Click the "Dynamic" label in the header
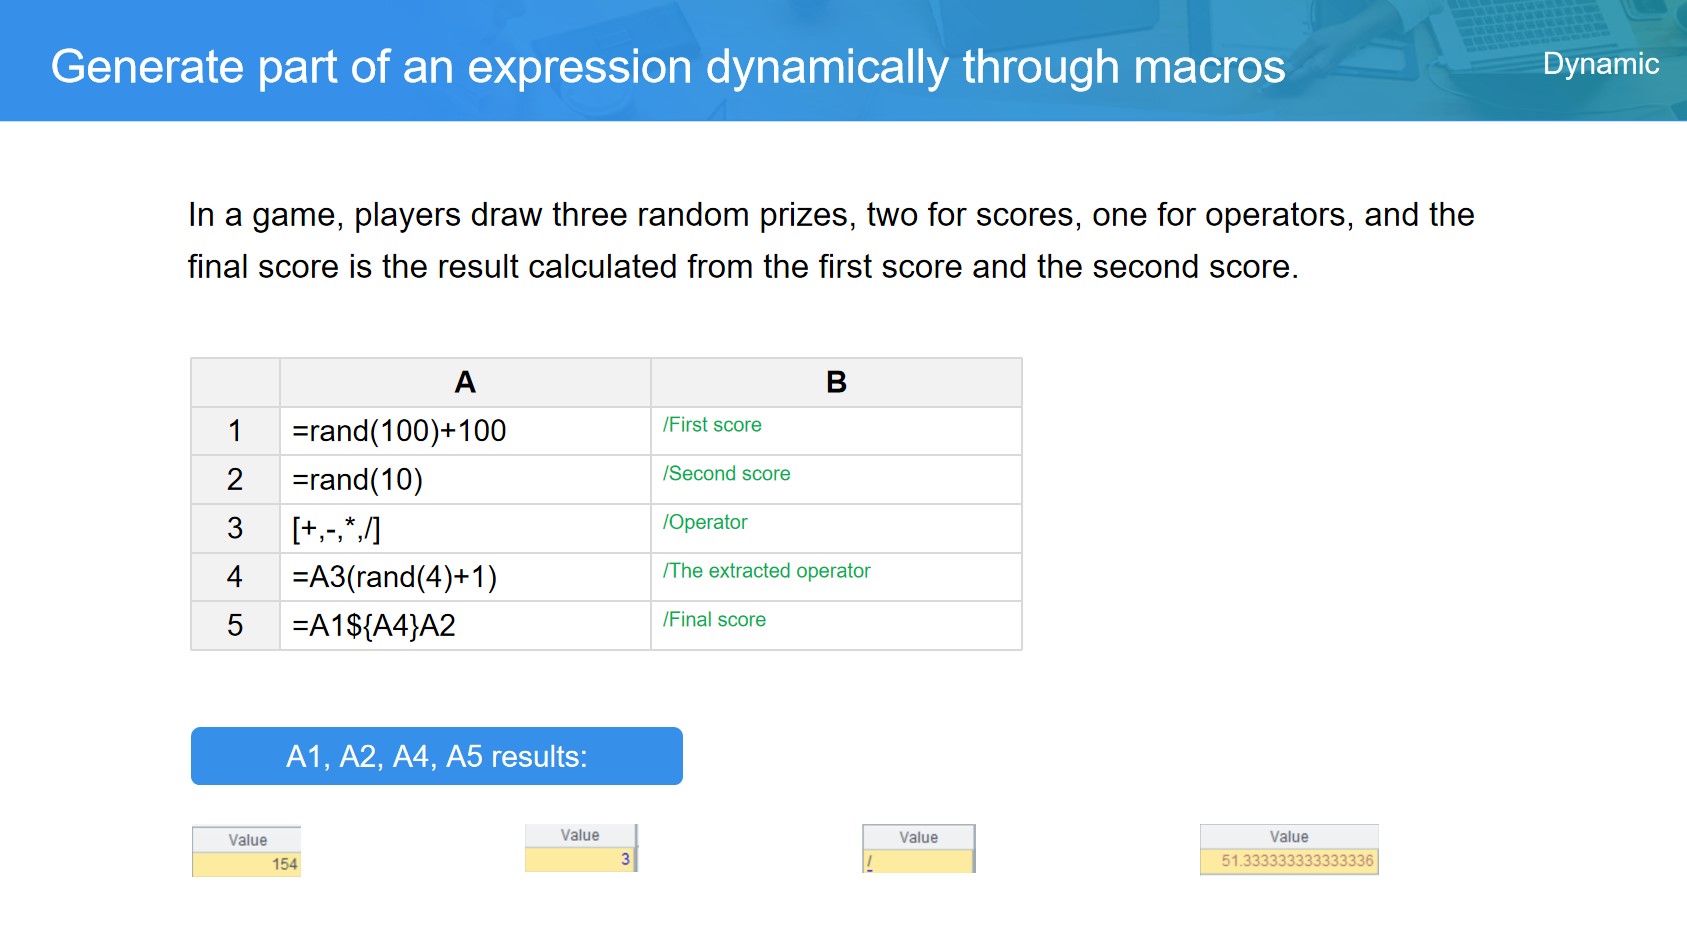Image resolution: width=1687 pixels, height=949 pixels. point(1600,64)
